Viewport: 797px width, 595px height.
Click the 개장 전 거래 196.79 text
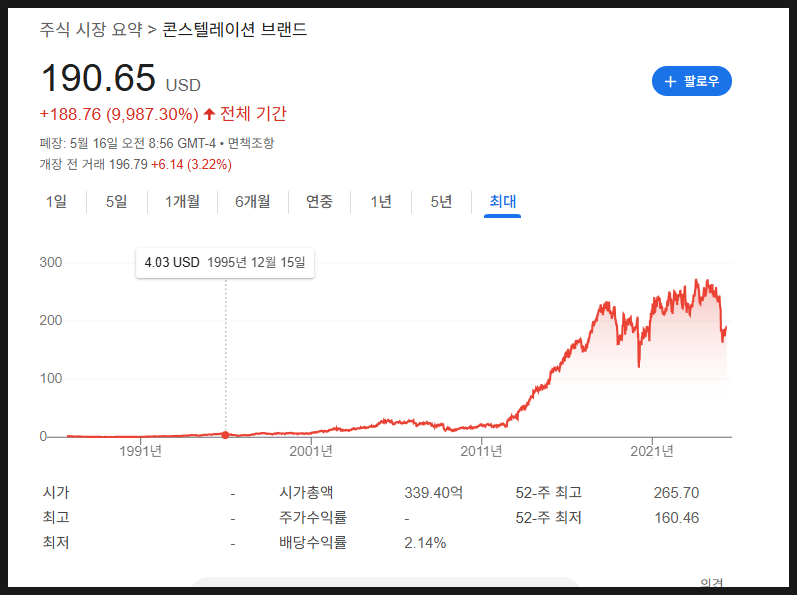(94, 165)
